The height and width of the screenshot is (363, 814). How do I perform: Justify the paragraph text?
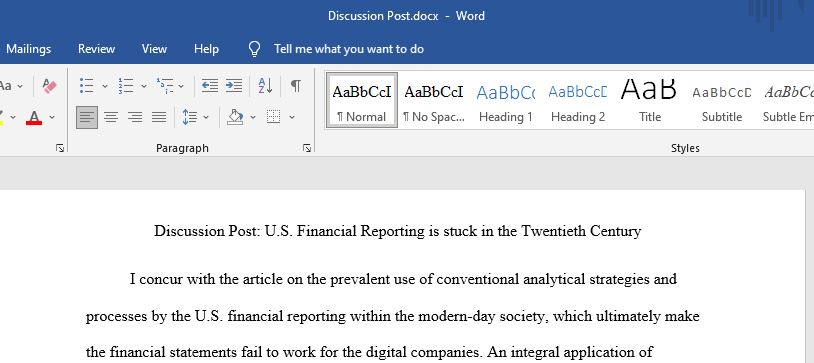159,117
